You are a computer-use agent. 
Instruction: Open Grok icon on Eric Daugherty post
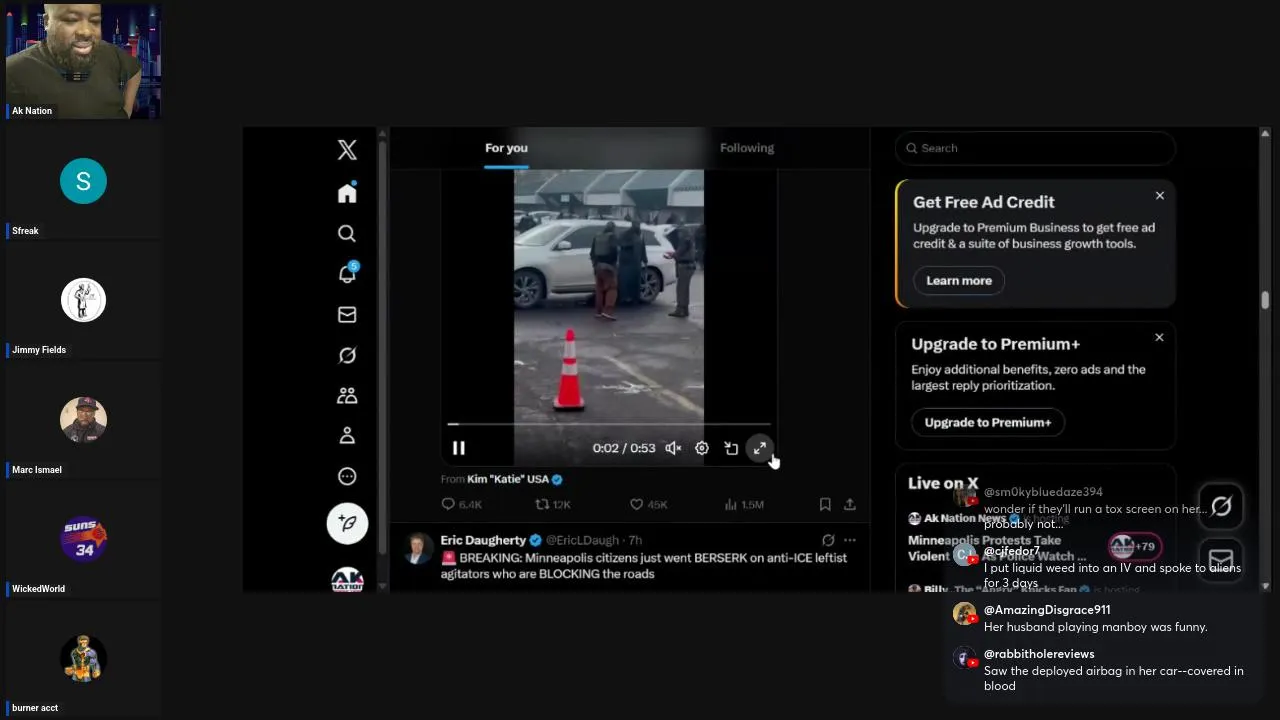pos(828,540)
